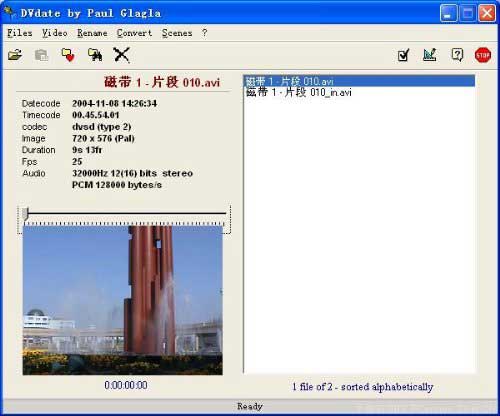Click the video position slider handle
Screen dimensions: 500x416
click(x=26, y=213)
